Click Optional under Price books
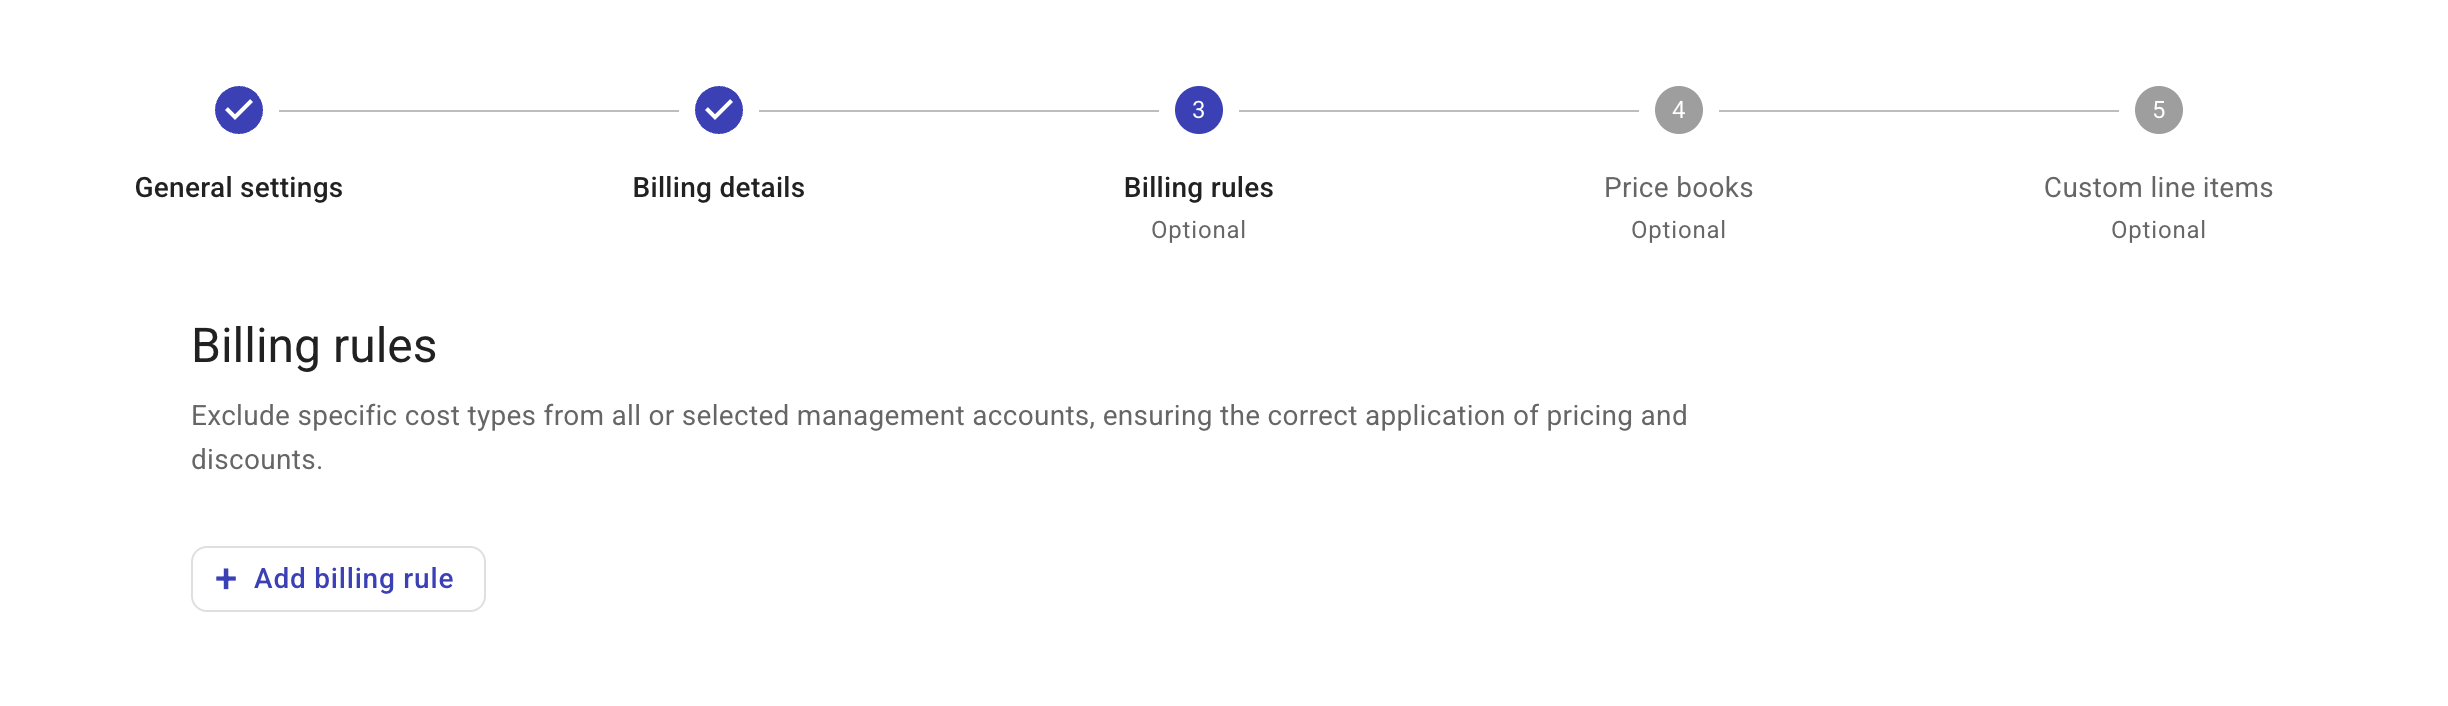The image size is (2448, 706). coord(1678,230)
